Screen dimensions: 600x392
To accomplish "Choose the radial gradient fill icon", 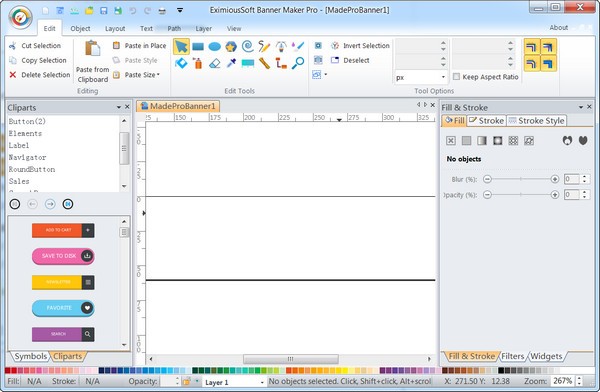I will click(x=497, y=140).
